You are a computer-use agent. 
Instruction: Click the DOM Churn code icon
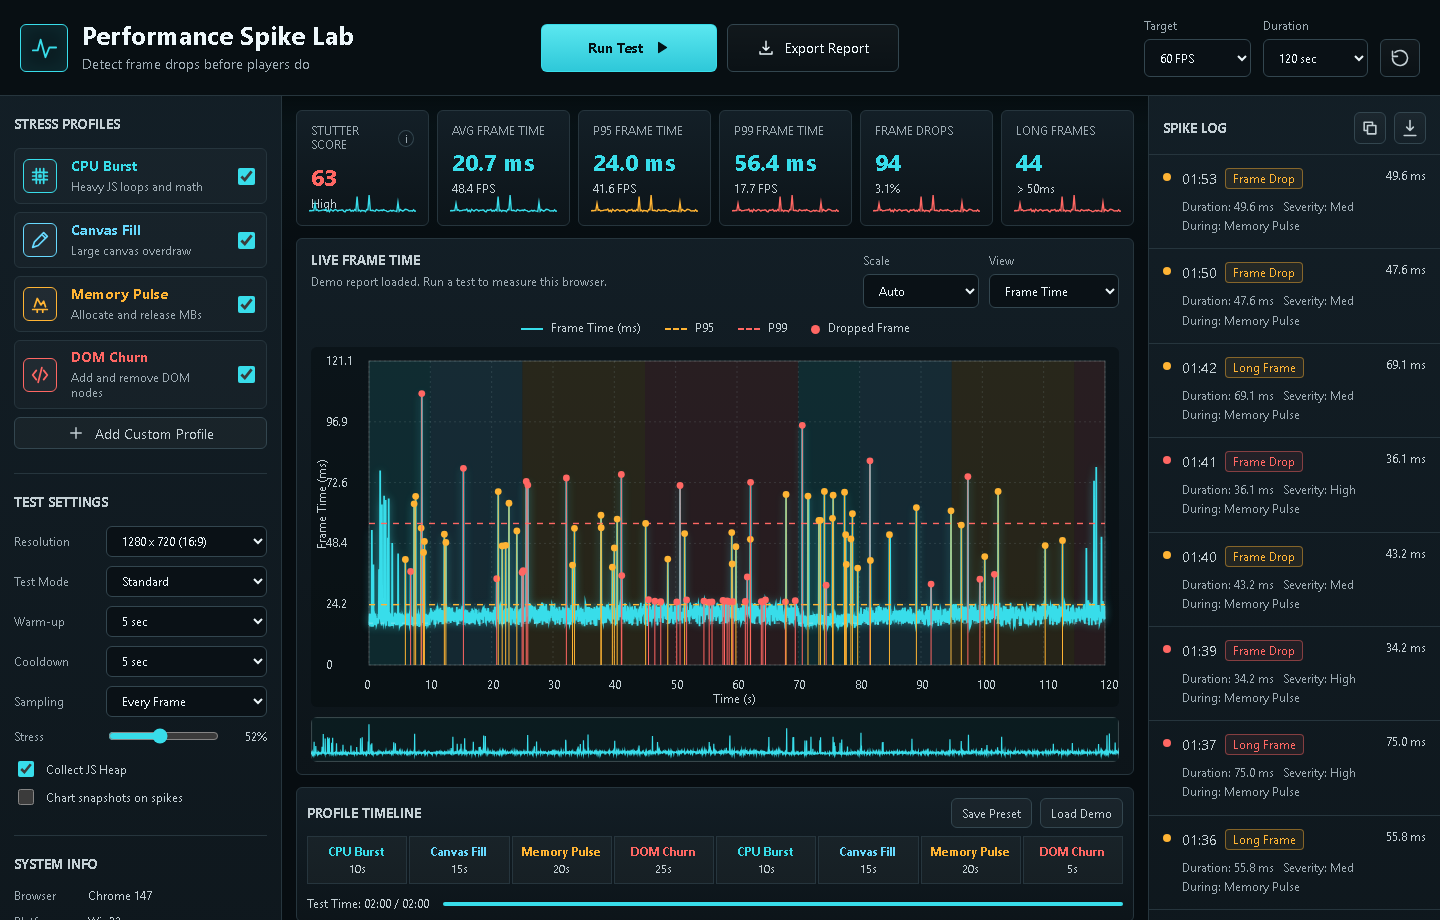click(40, 375)
